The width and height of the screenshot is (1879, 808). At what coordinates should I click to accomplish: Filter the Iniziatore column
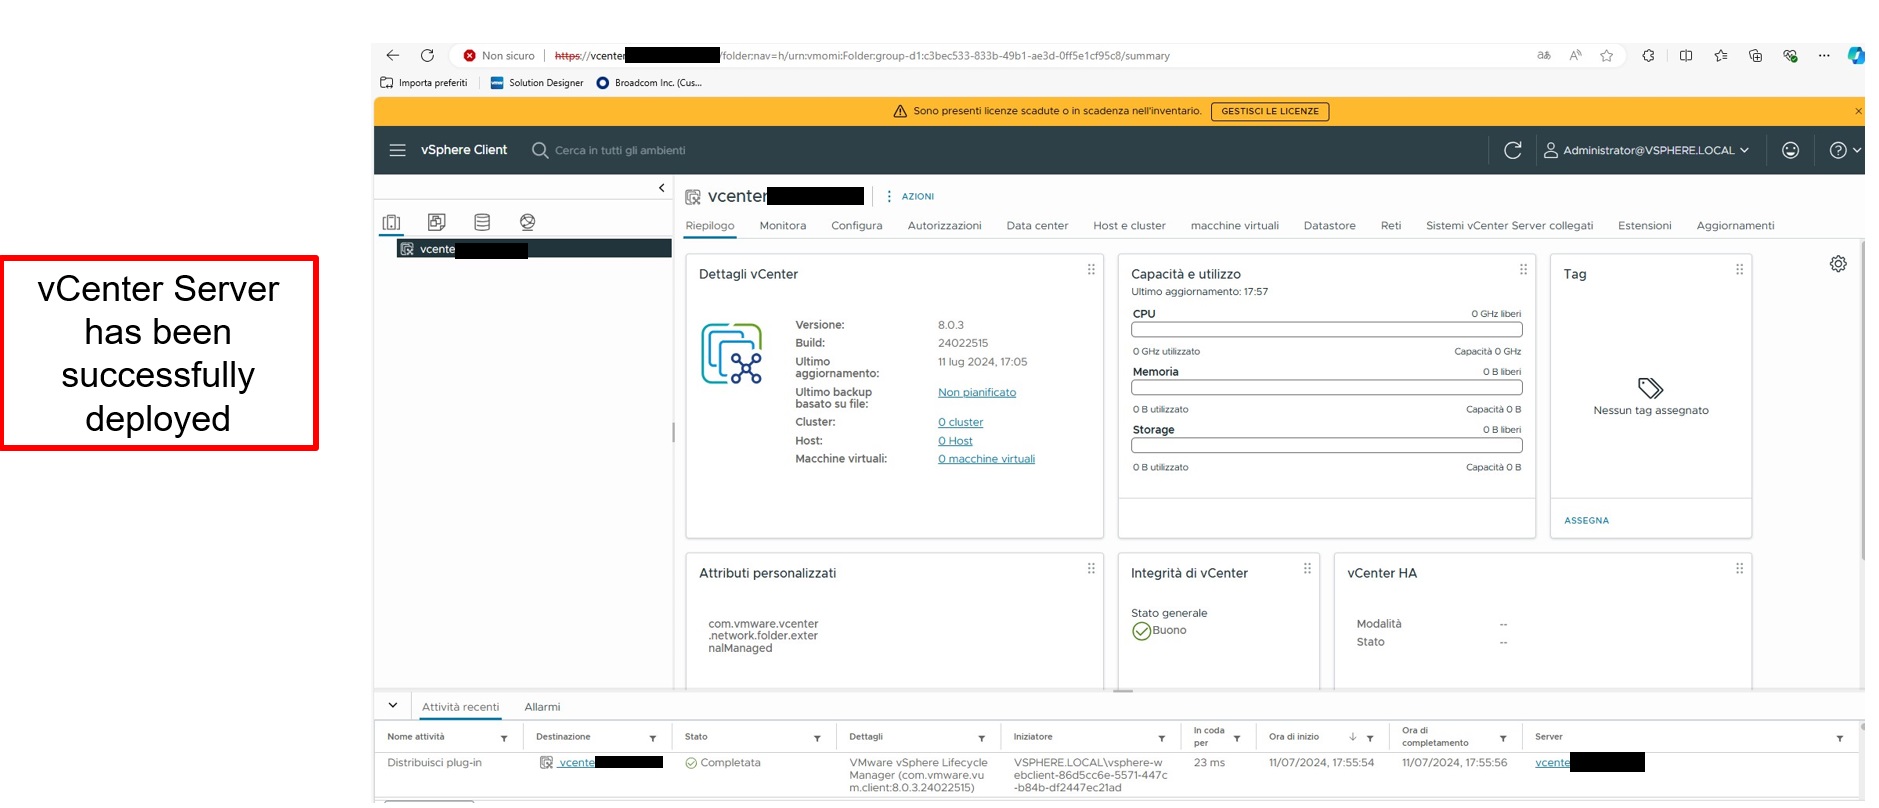tap(1162, 739)
